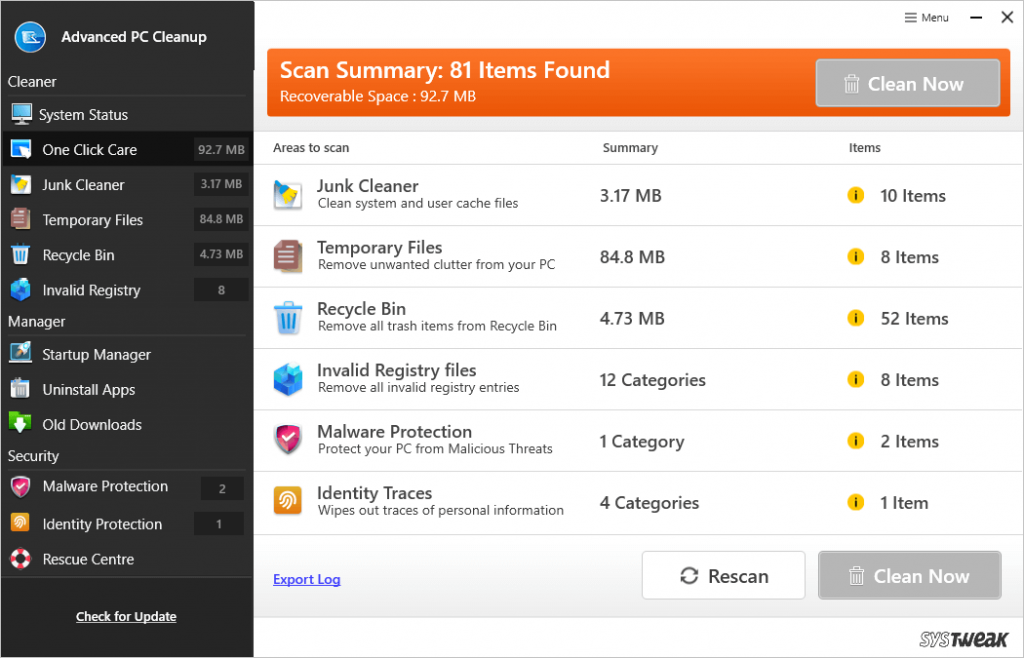Viewport: 1024px width, 658px height.
Task: Open the Menu hamburger button
Action: pos(926,18)
